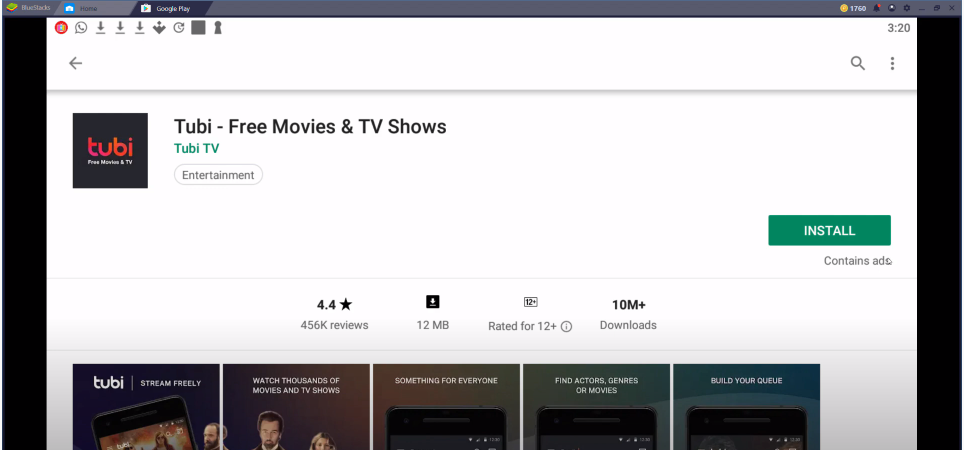964x450 pixels.
Task: Click the Tubi - Free Movies & TV Shows title
Action: pos(310,126)
